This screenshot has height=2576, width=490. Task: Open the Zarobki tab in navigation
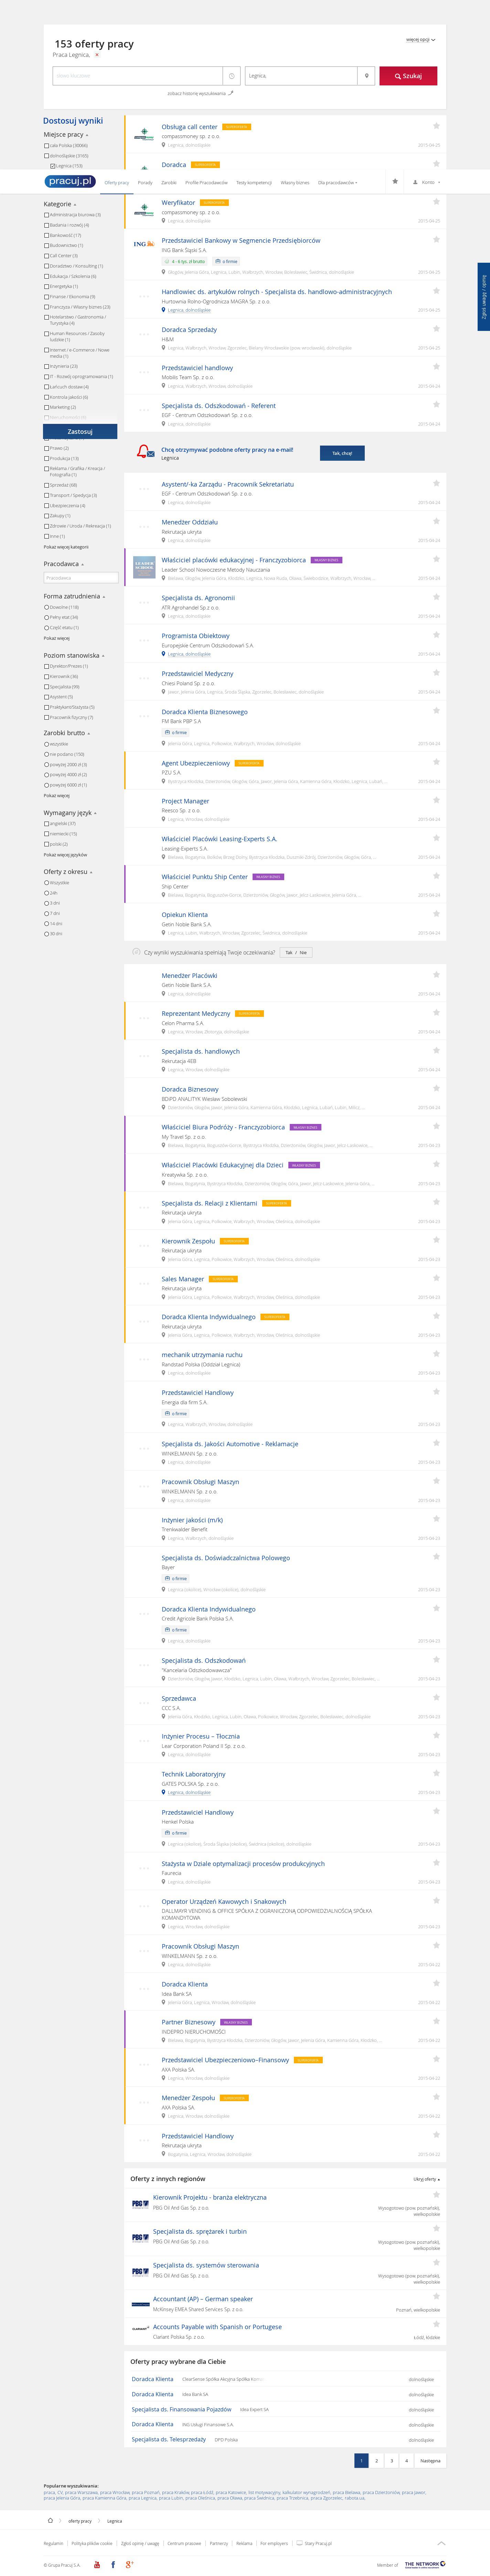point(169,183)
